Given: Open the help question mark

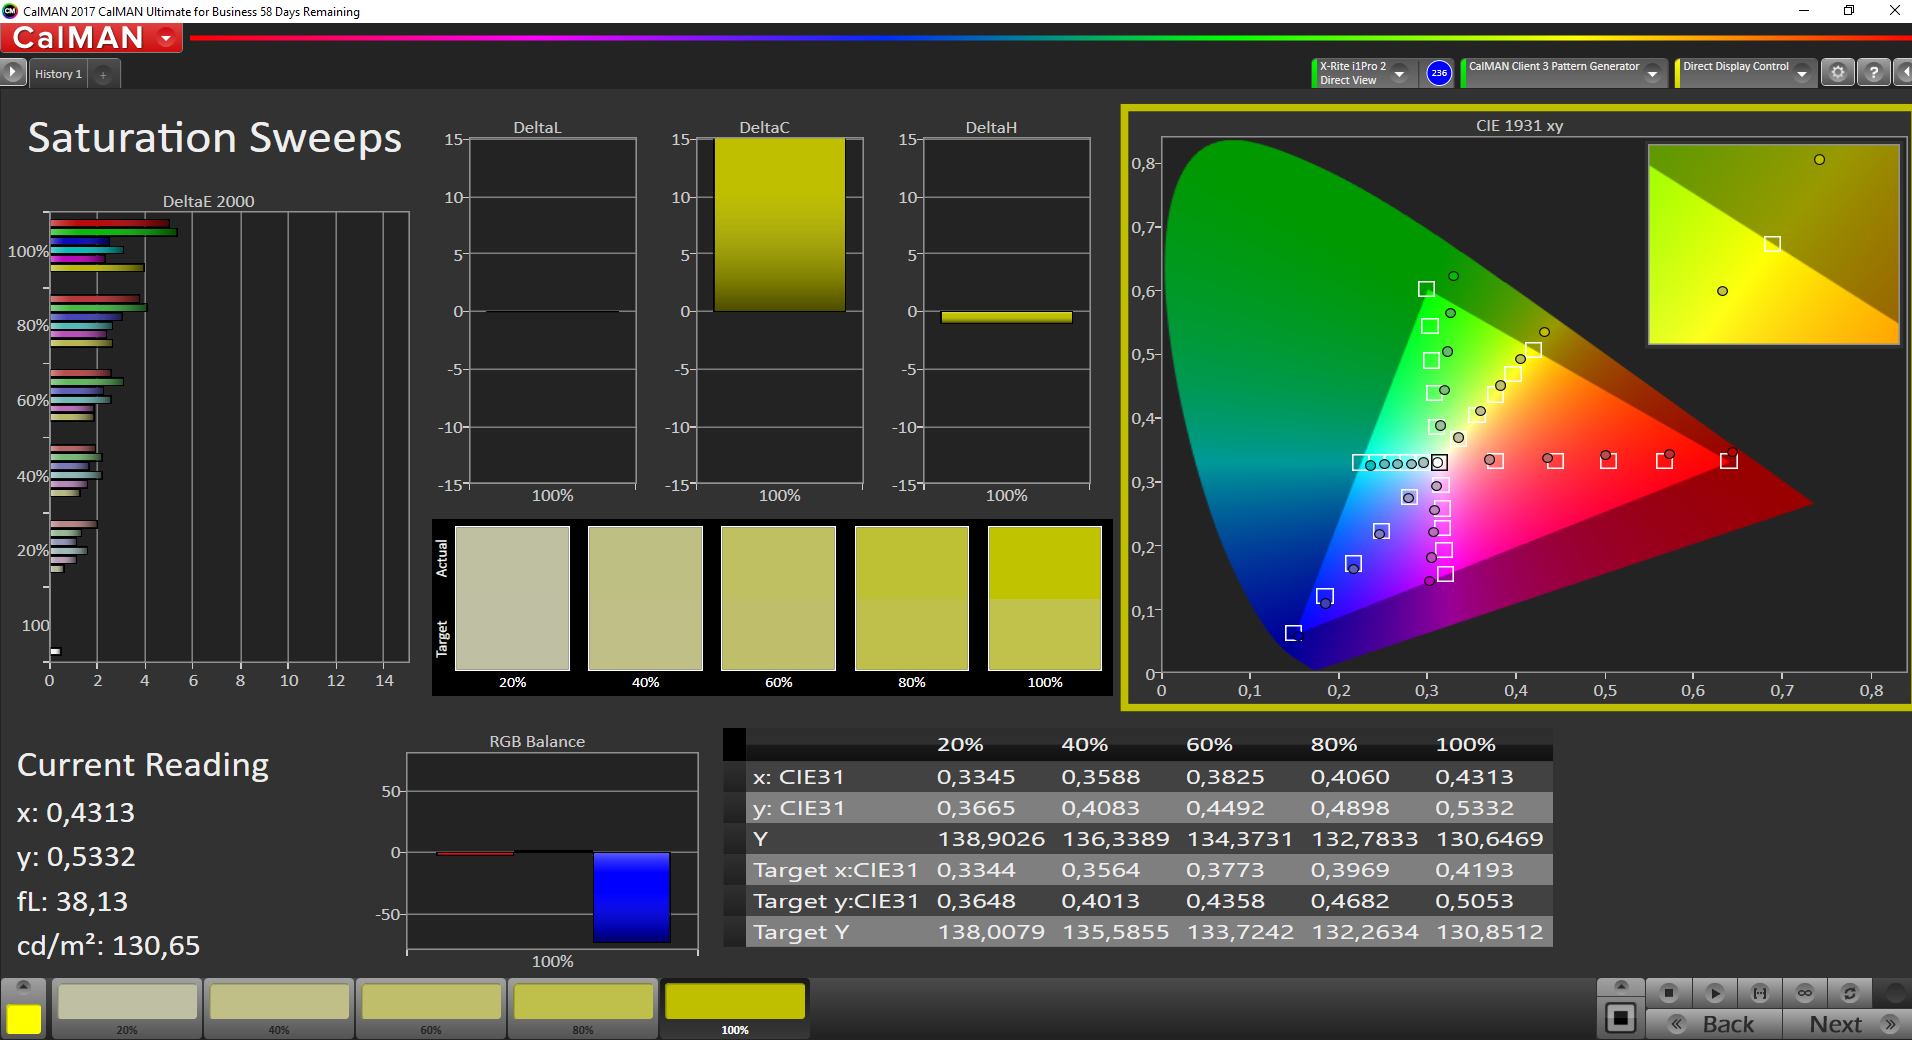Looking at the screenshot, I should (x=1874, y=73).
